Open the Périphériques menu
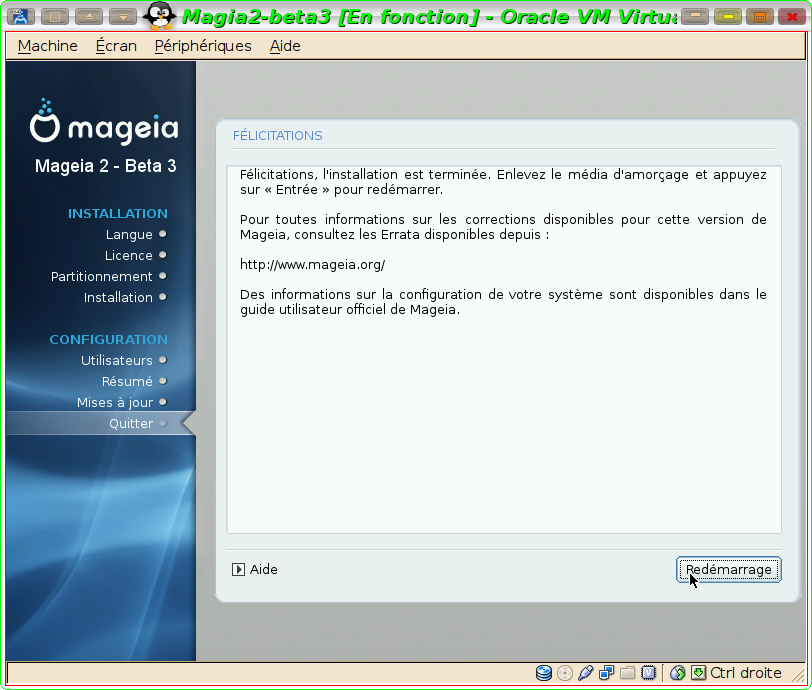The height and width of the screenshot is (690, 812). pyautogui.click(x=203, y=46)
